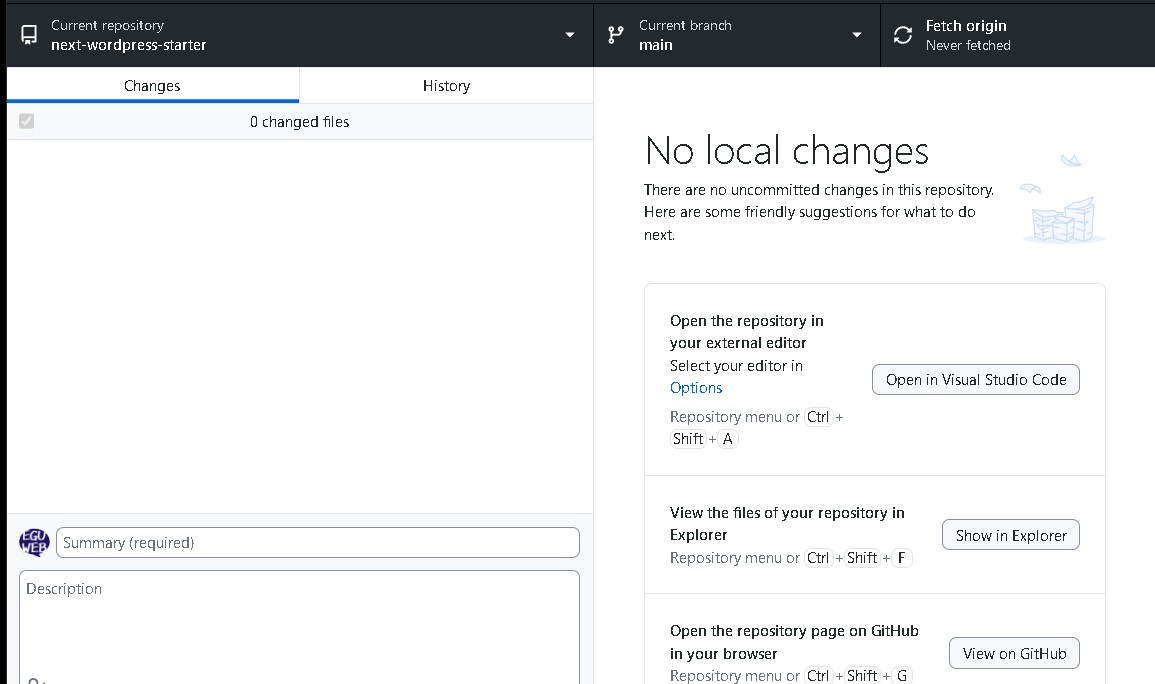Click the sync arrows icon for Fetch origin
This screenshot has width=1155, height=684.
point(903,35)
